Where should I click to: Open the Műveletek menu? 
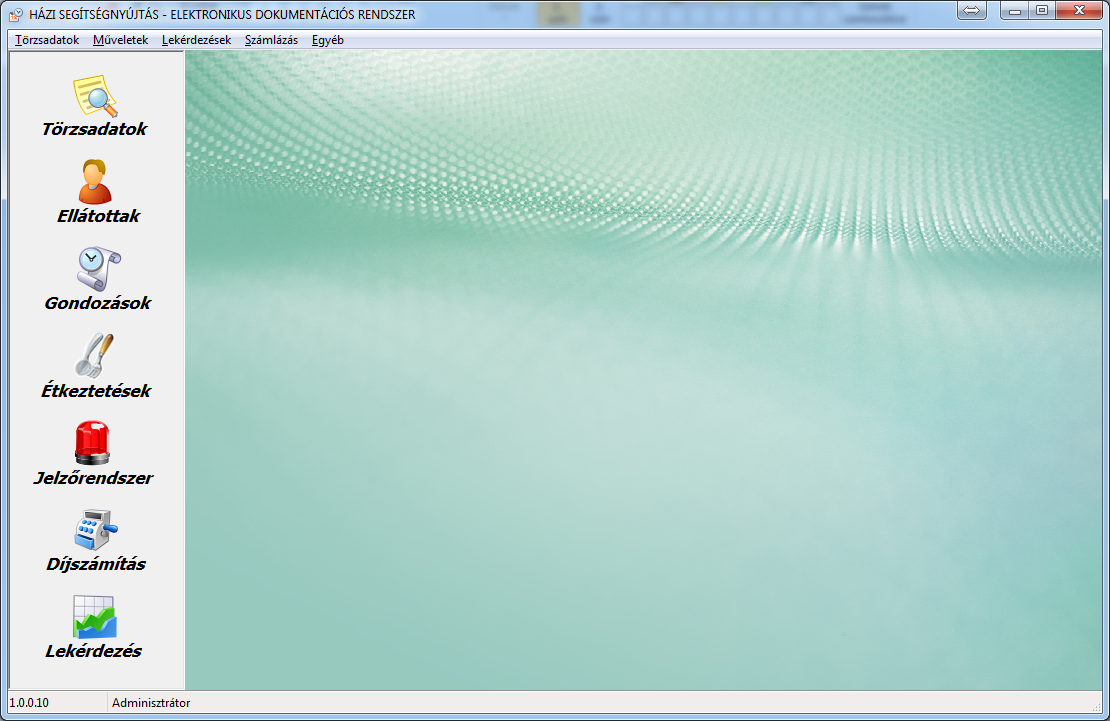pos(120,40)
